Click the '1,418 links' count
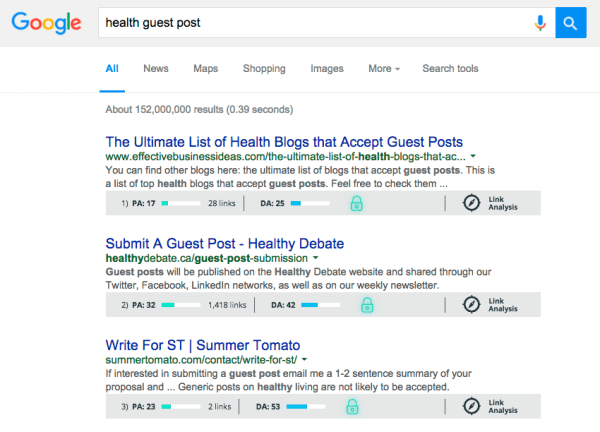The height and width of the screenshot is (432, 600). (227, 305)
